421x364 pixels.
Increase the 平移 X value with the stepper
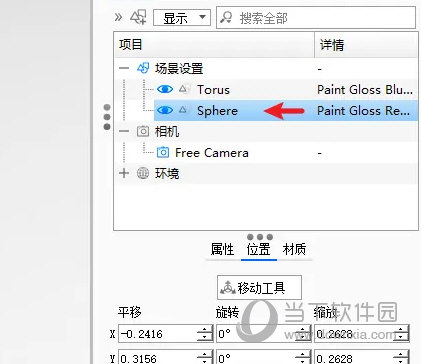[x=204, y=330]
